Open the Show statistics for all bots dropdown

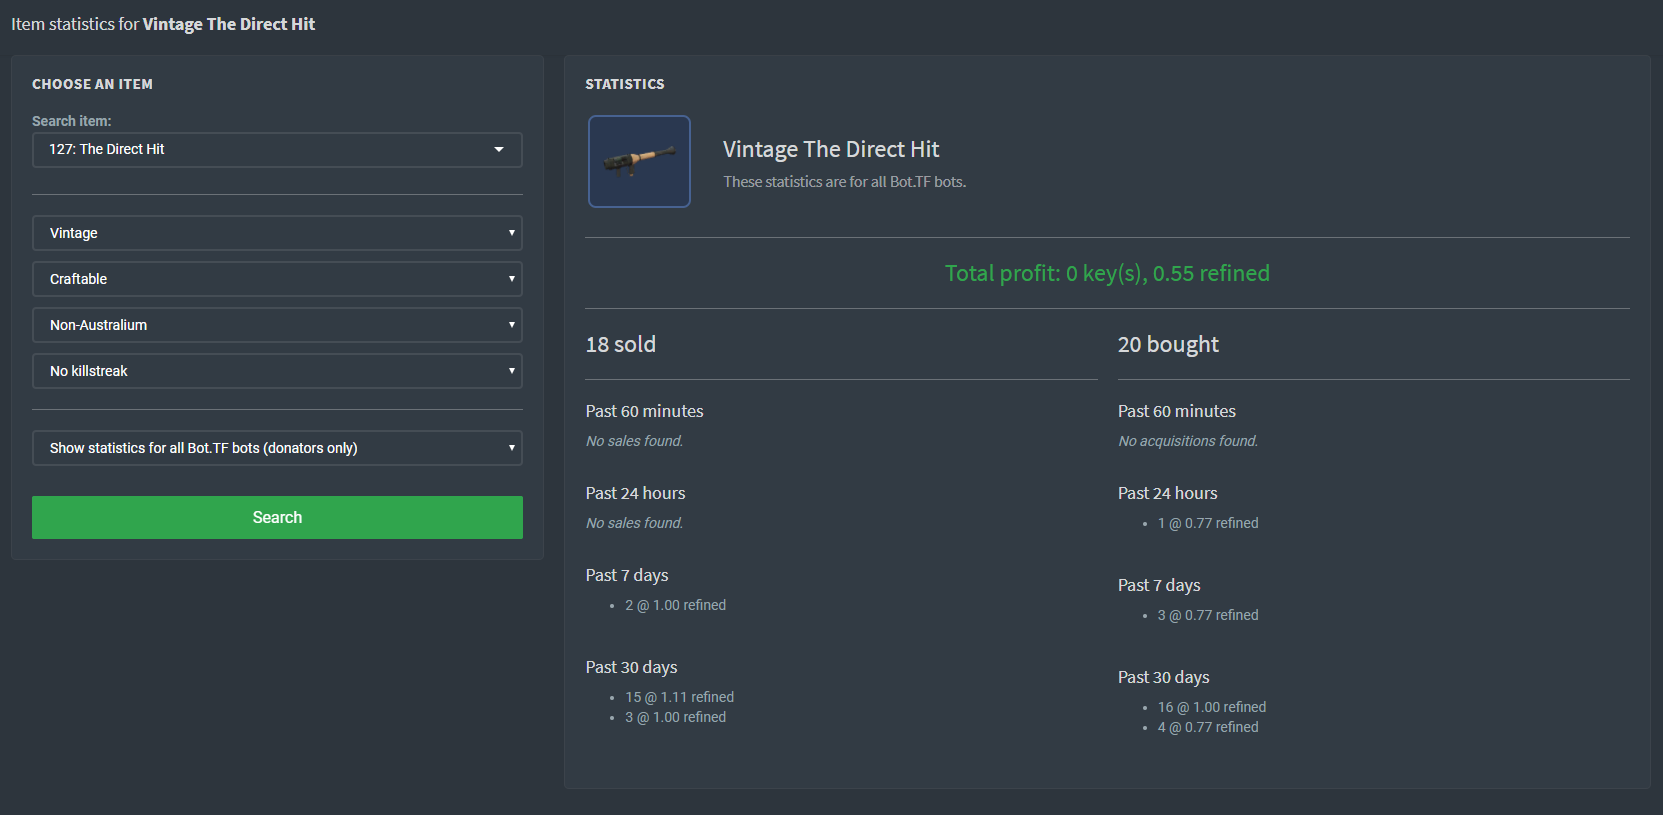(x=277, y=448)
